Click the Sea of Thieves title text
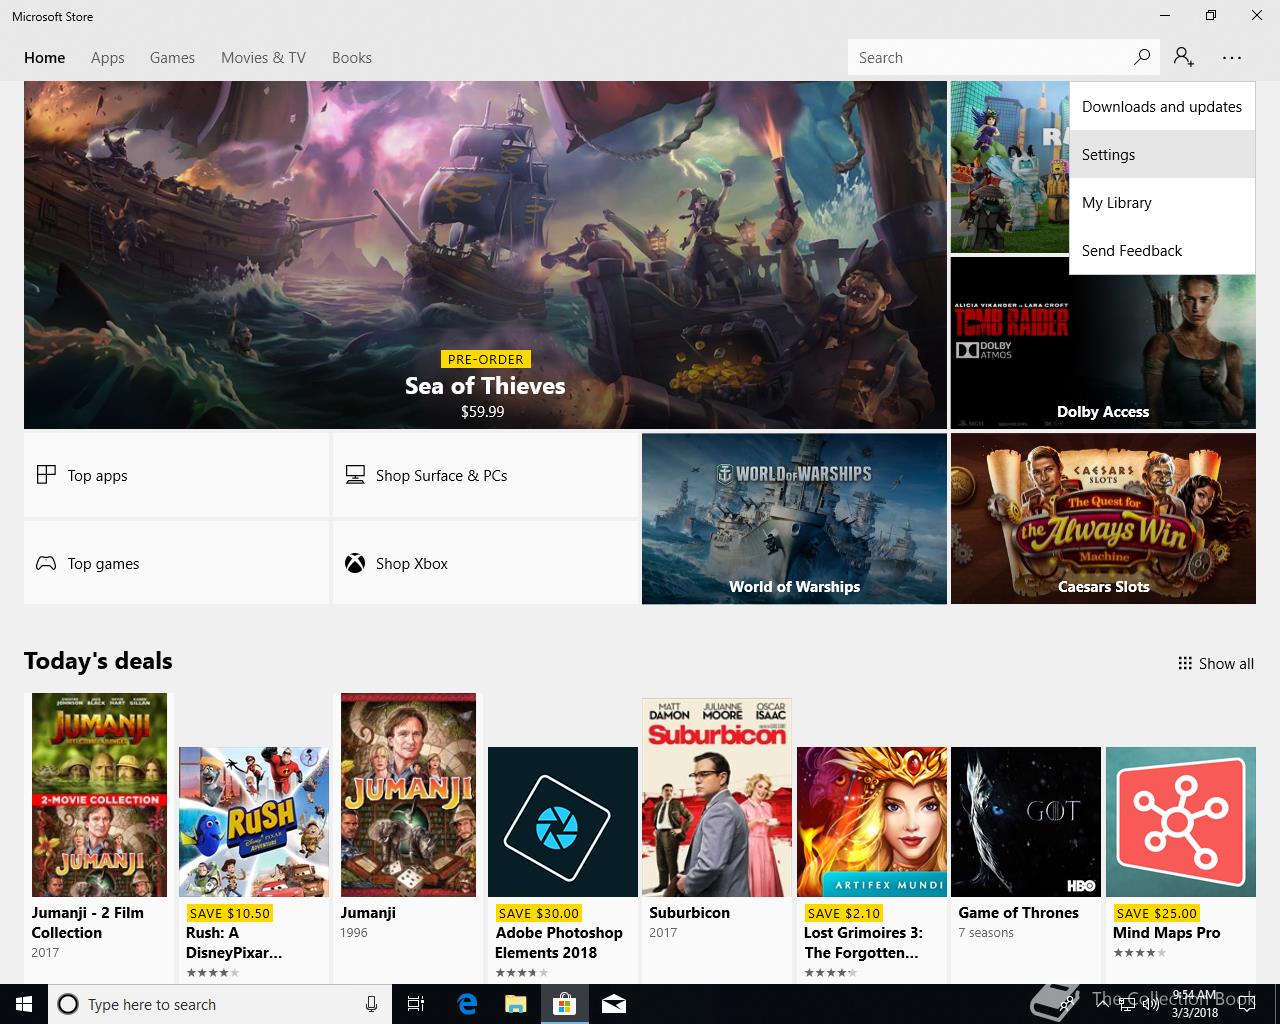 tap(485, 386)
